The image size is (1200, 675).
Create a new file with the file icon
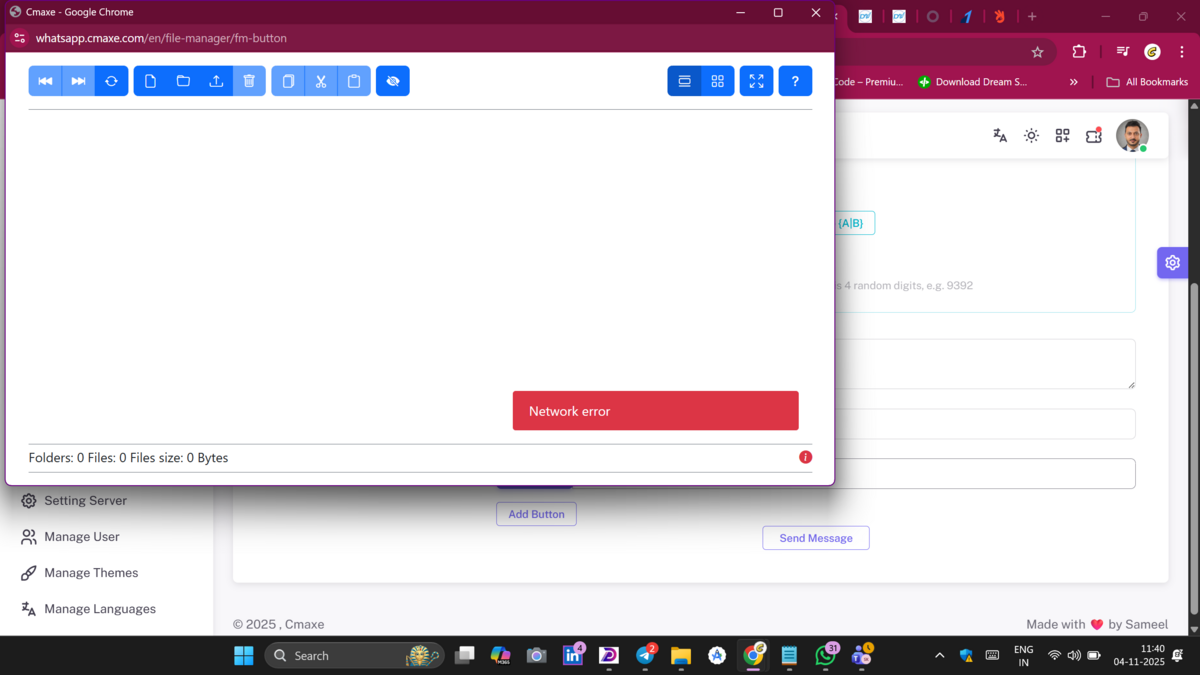(150, 81)
